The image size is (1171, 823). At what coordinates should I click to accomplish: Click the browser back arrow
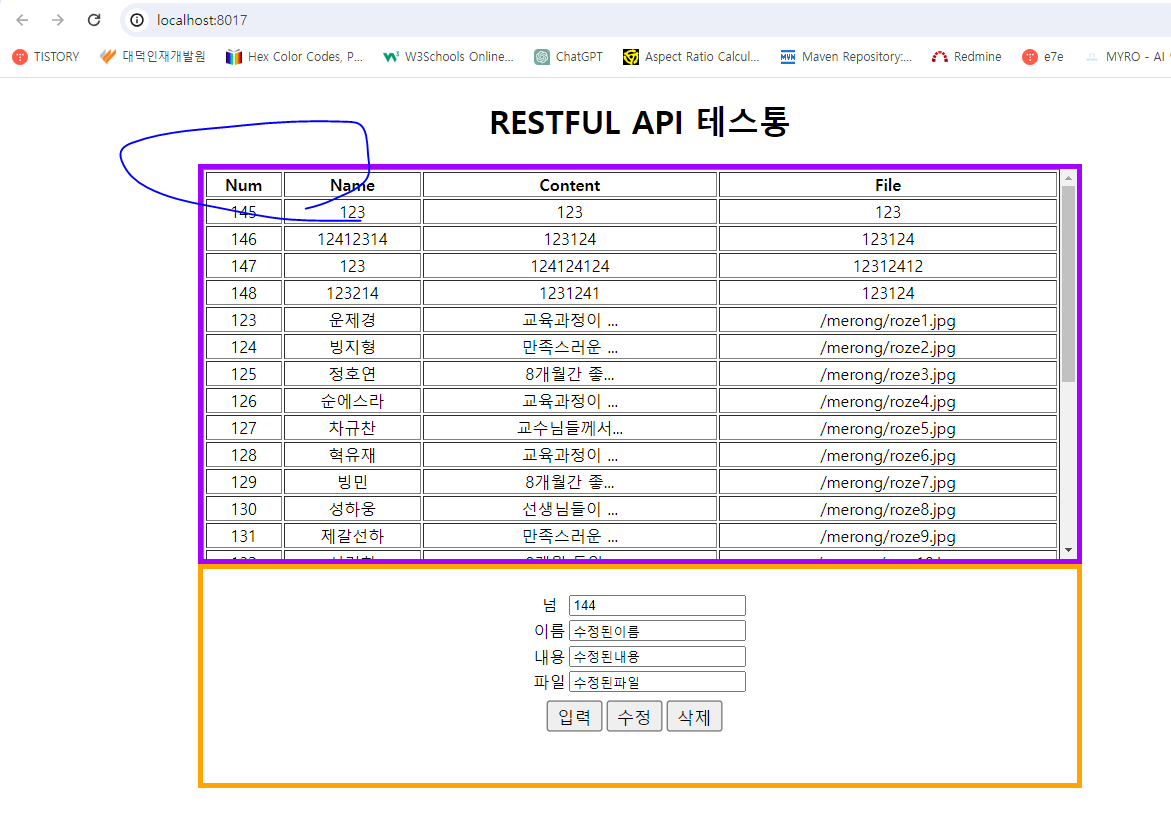[x=22, y=20]
